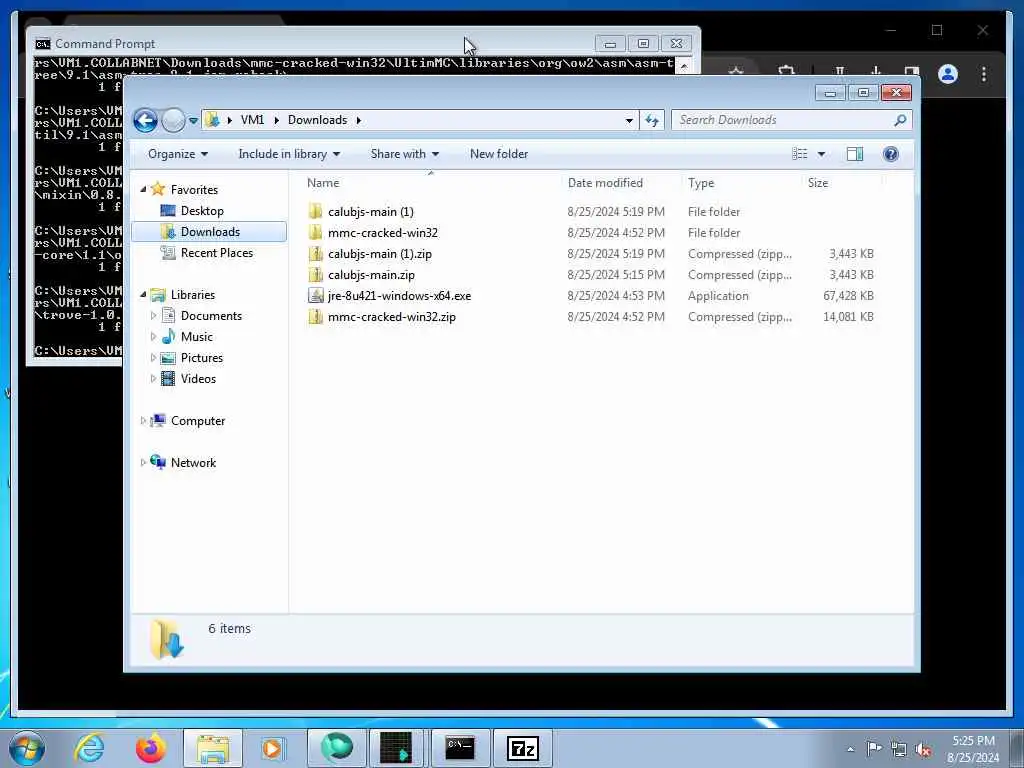Viewport: 1024px width, 768px height.
Task: Select Desktop under Favorites
Action: coord(202,211)
